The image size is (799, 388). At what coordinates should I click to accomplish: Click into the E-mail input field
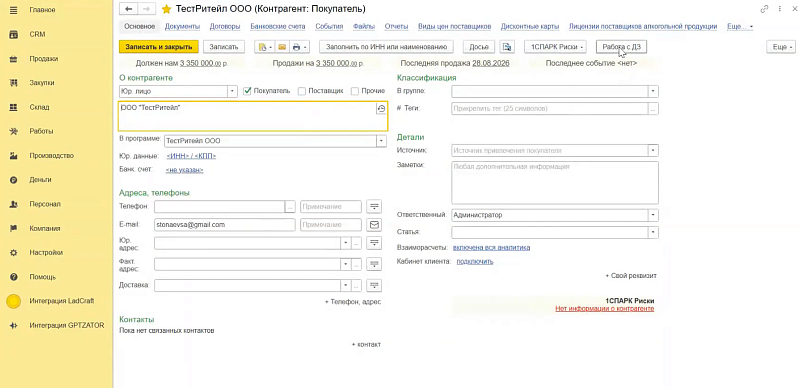(x=225, y=225)
